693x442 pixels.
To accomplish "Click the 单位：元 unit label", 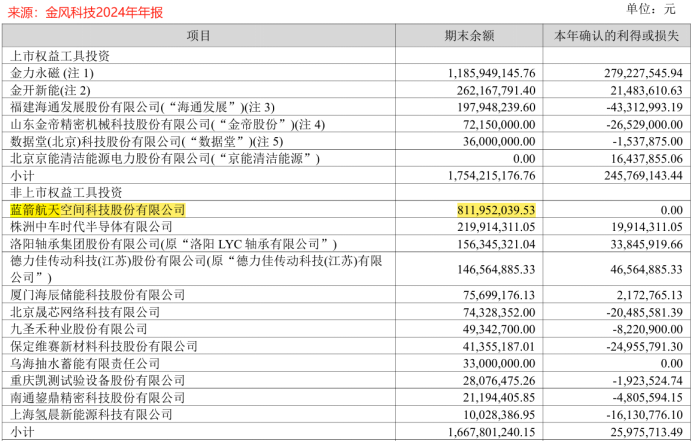I will click(652, 9).
